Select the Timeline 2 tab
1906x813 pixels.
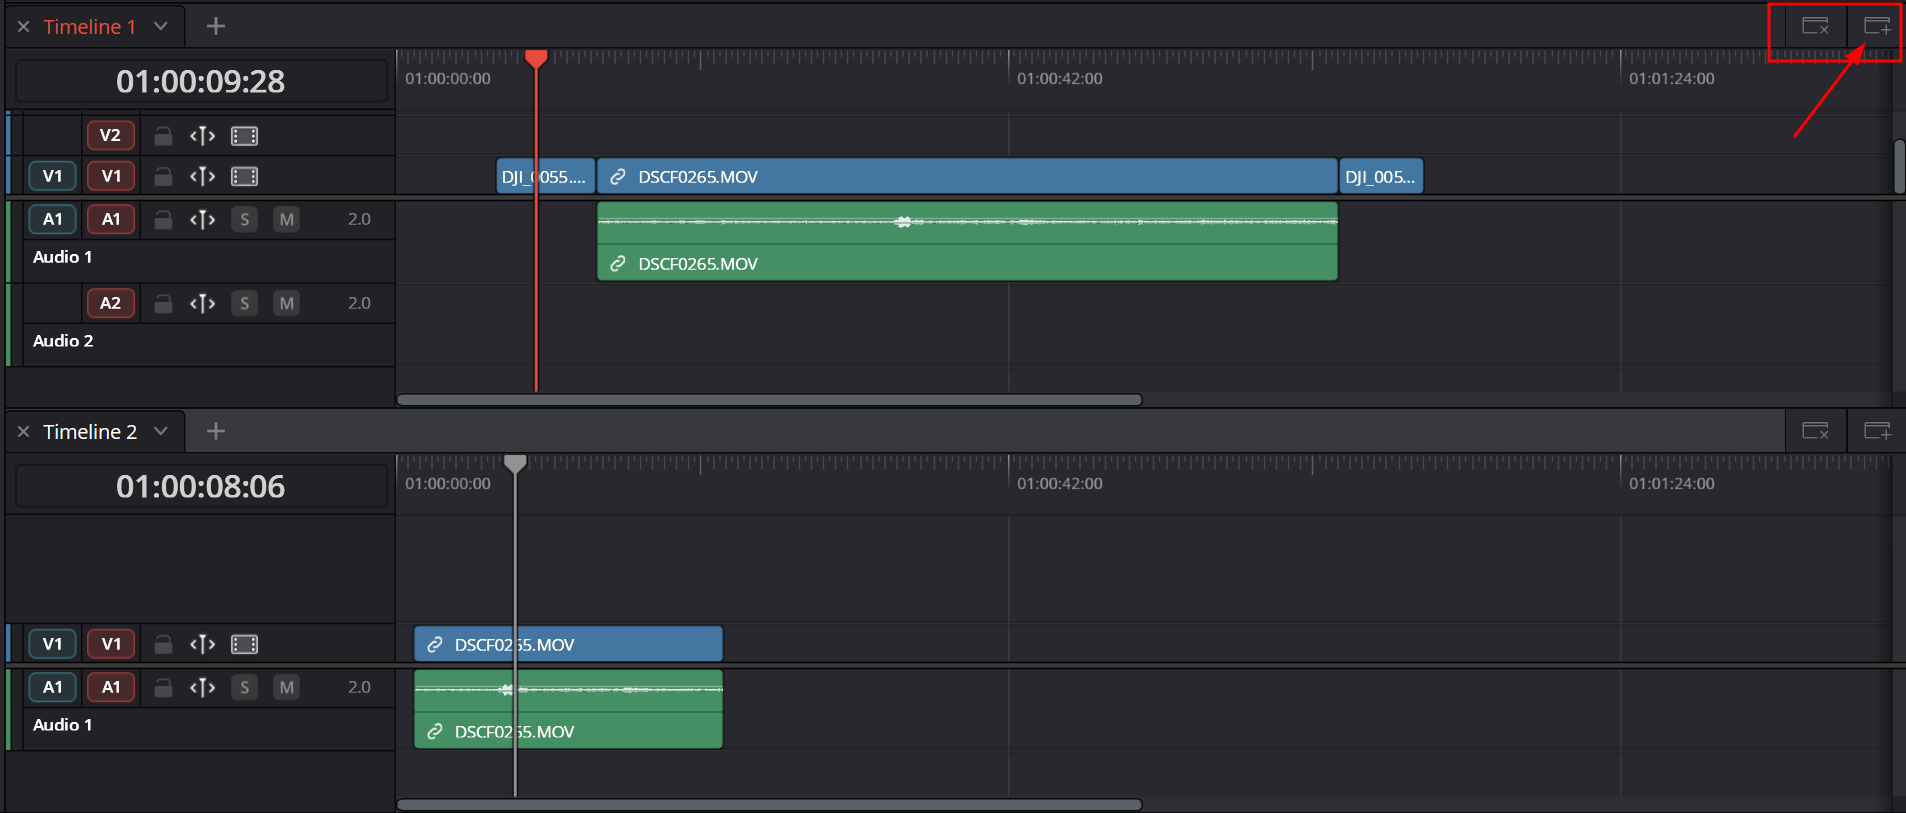coord(90,432)
